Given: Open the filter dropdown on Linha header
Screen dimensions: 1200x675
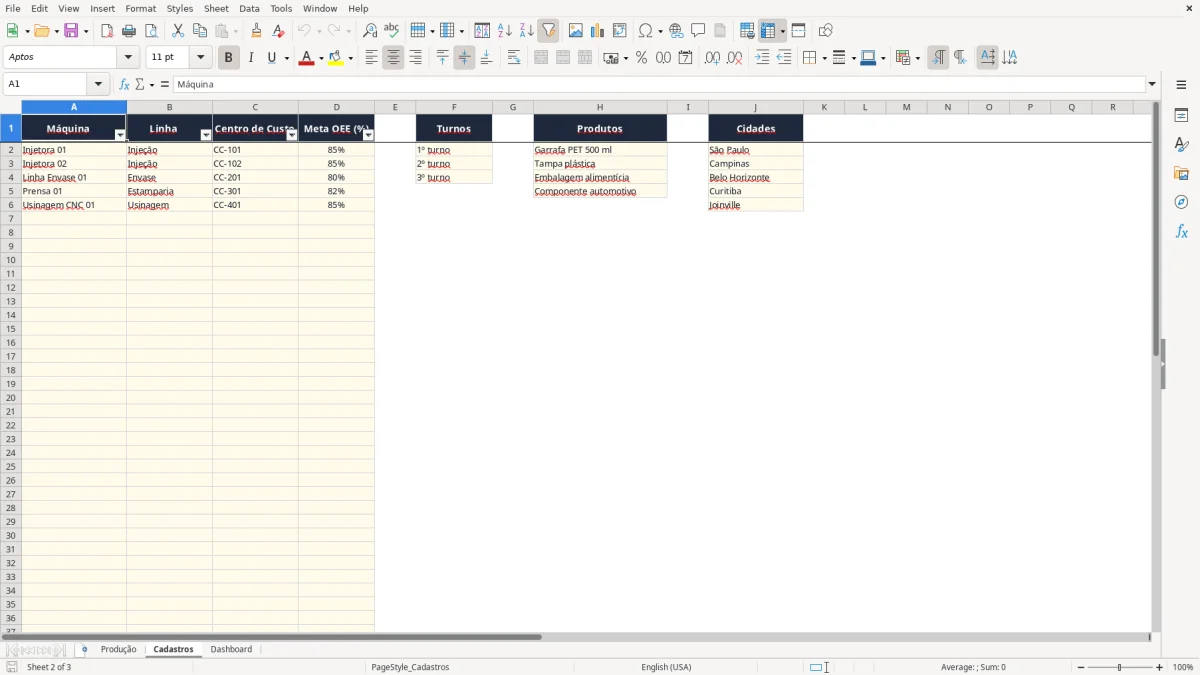Looking at the screenshot, I should point(206,135).
